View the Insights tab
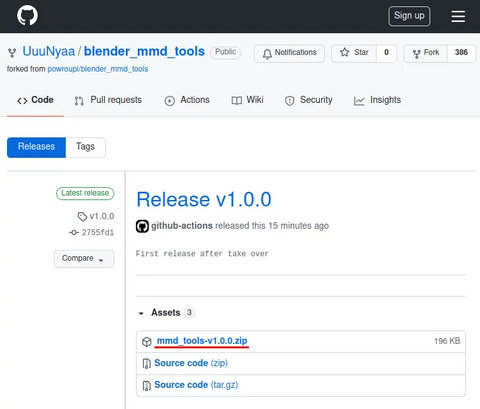Image resolution: width=480 pixels, height=409 pixels. (x=377, y=100)
